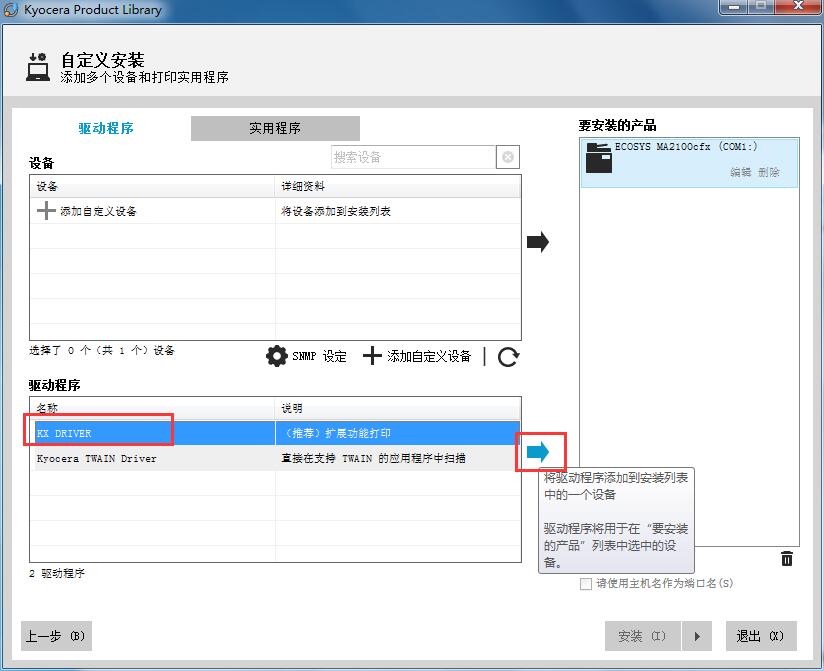Switch to the 驱动程序 tab
Screen dimensions: 824x671
point(106,128)
